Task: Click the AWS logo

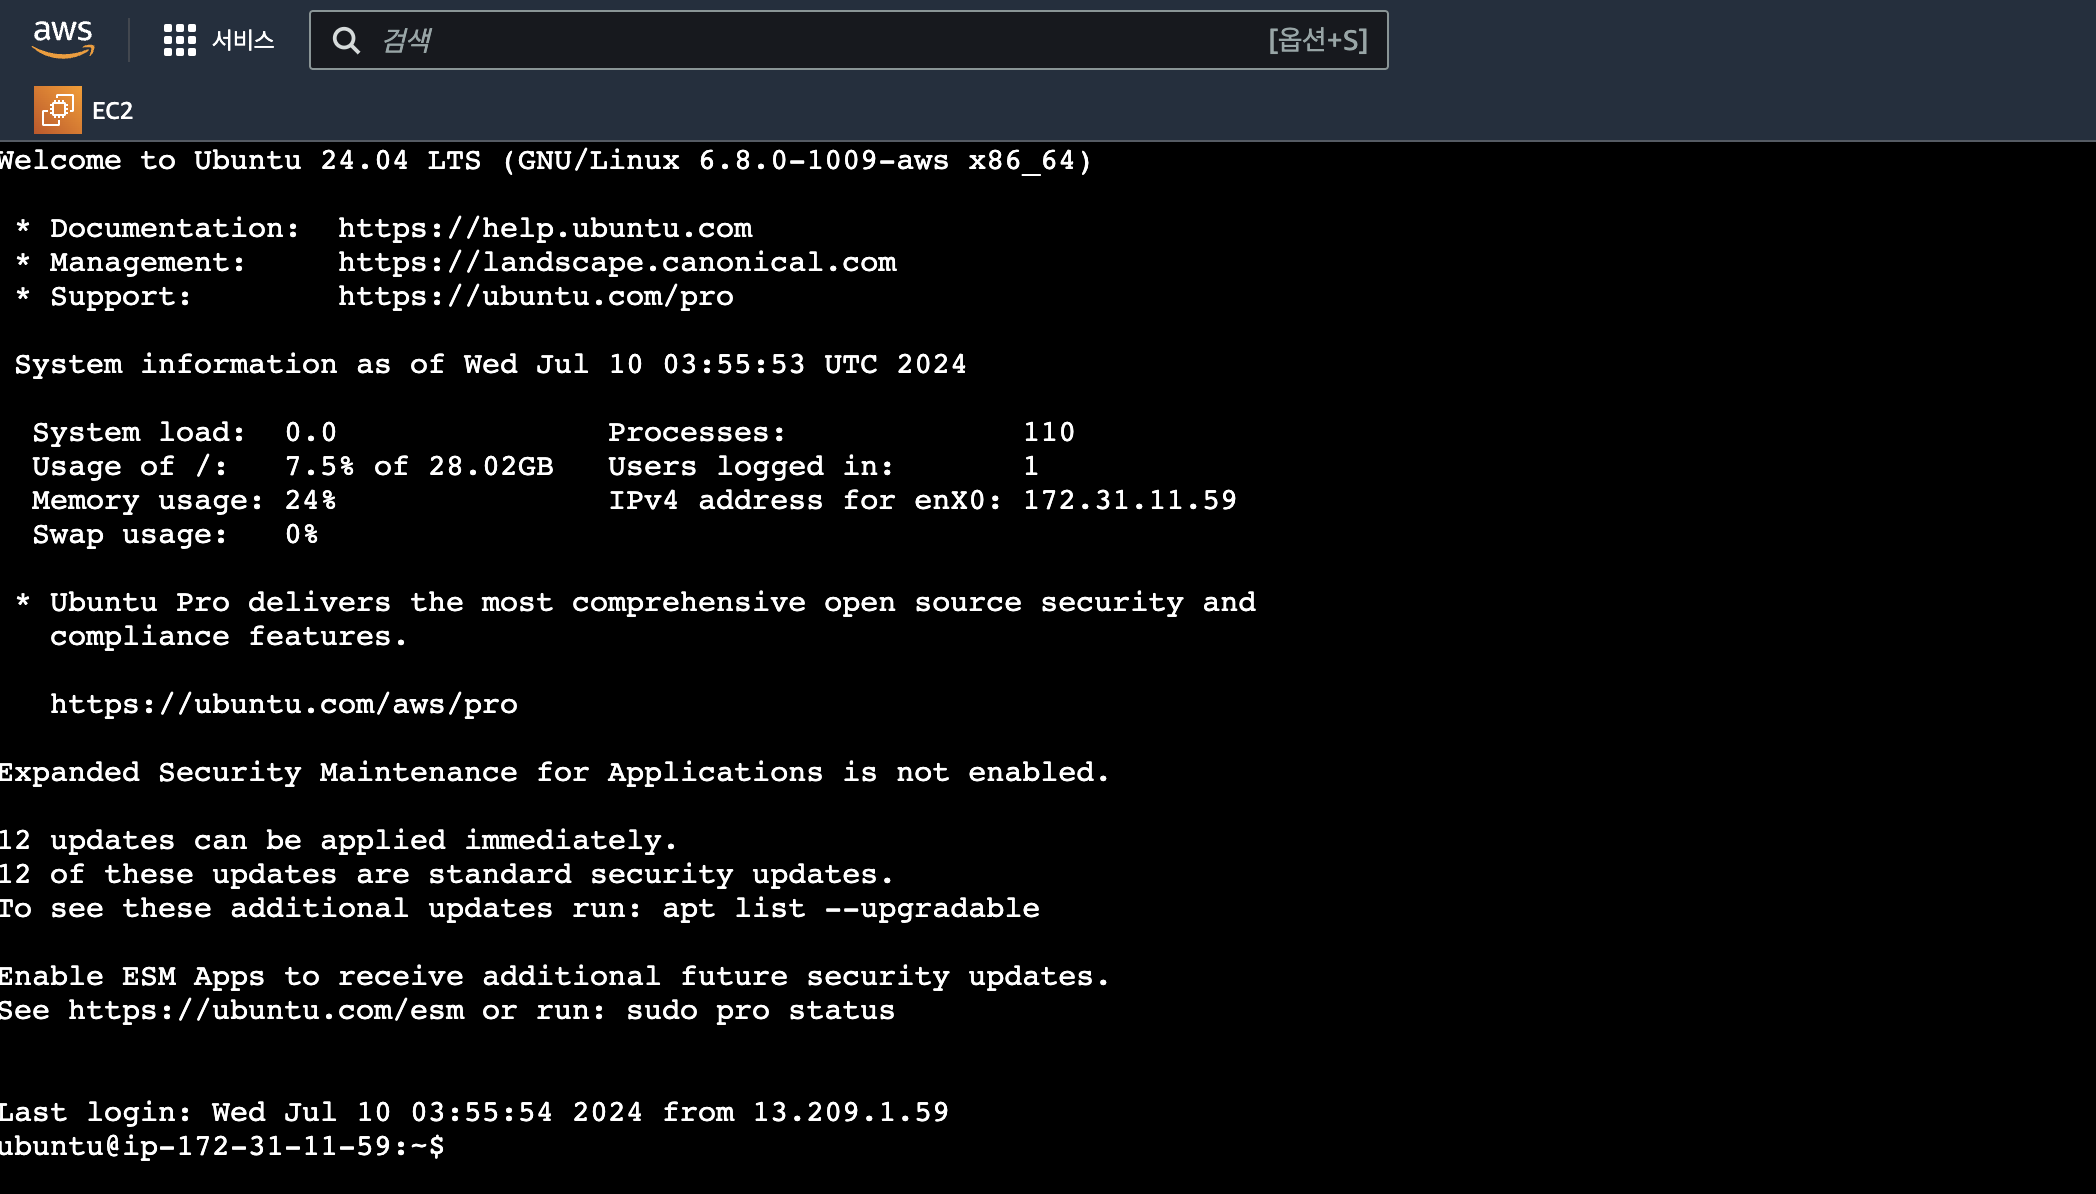Action: click(x=62, y=39)
